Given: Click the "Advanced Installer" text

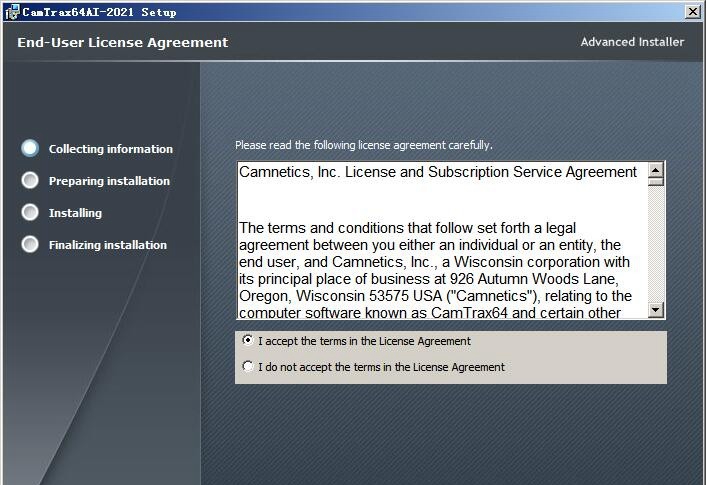Looking at the screenshot, I should [632, 42].
